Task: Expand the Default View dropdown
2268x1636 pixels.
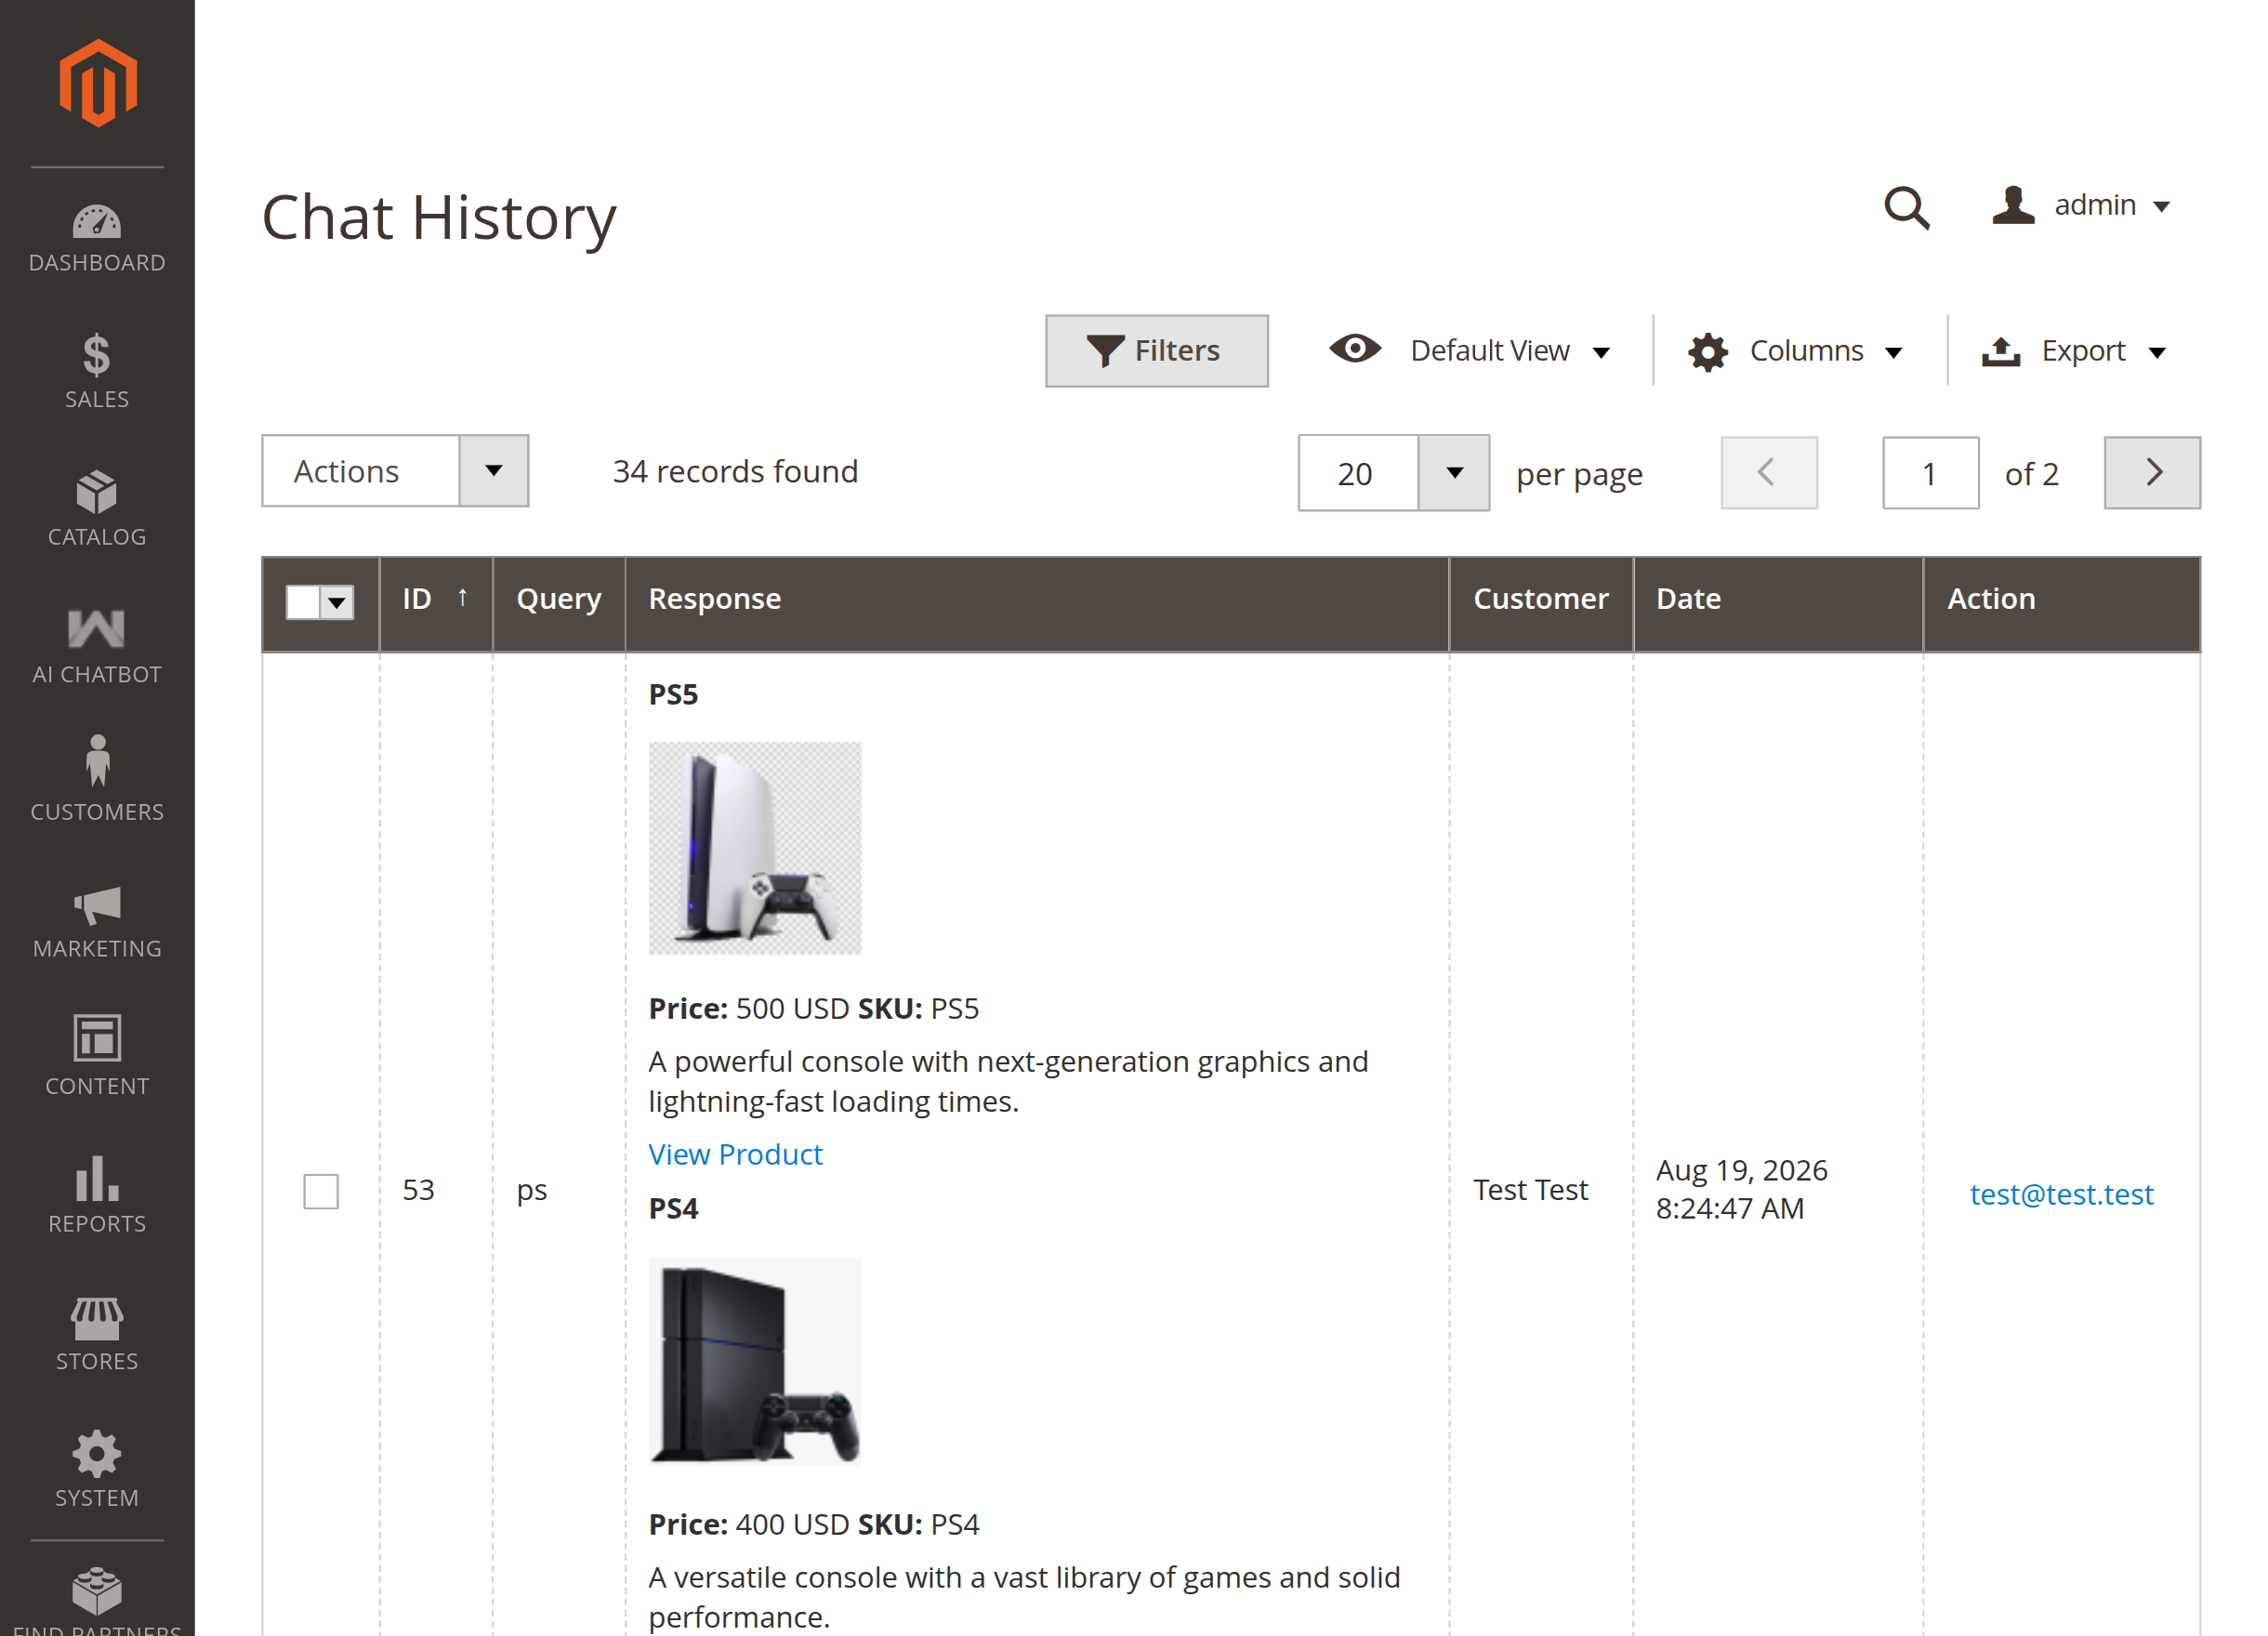Action: (1470, 351)
